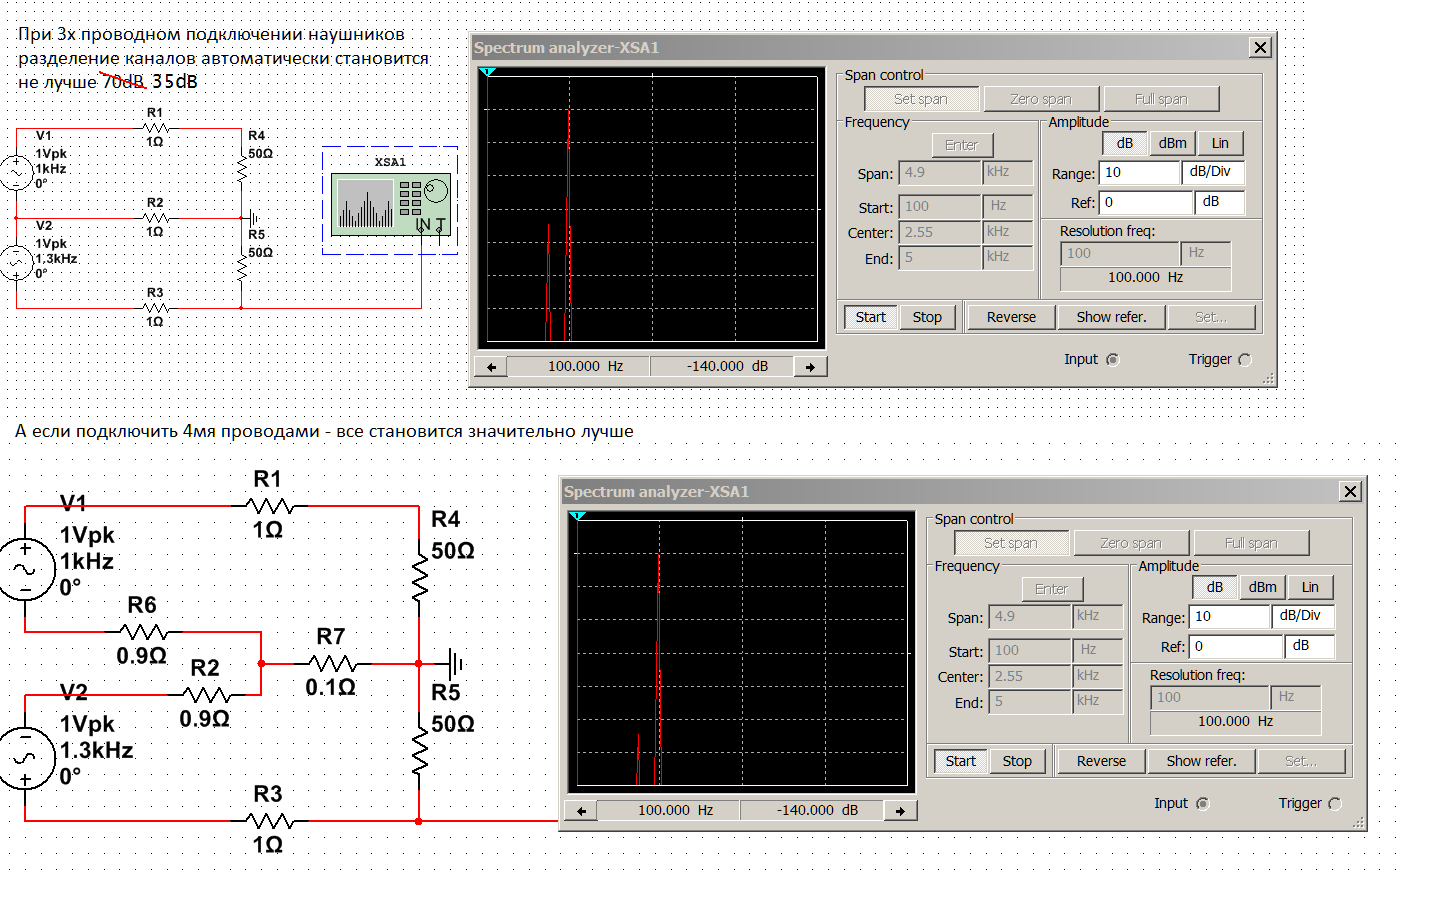Select resistor R7 in the bottom schematic
Image resolution: width=1432 pixels, height=922 pixels.
[x=332, y=663]
